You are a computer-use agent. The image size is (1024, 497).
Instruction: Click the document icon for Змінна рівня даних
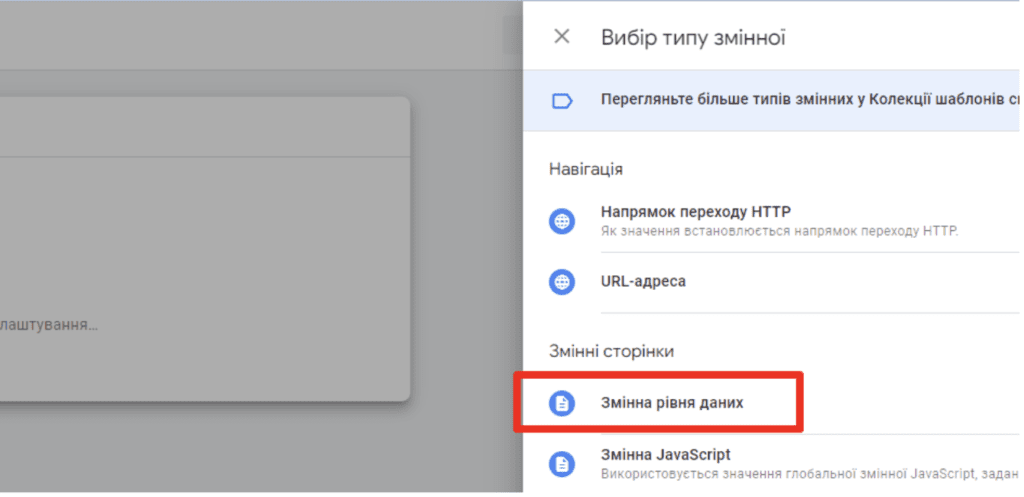(562, 404)
